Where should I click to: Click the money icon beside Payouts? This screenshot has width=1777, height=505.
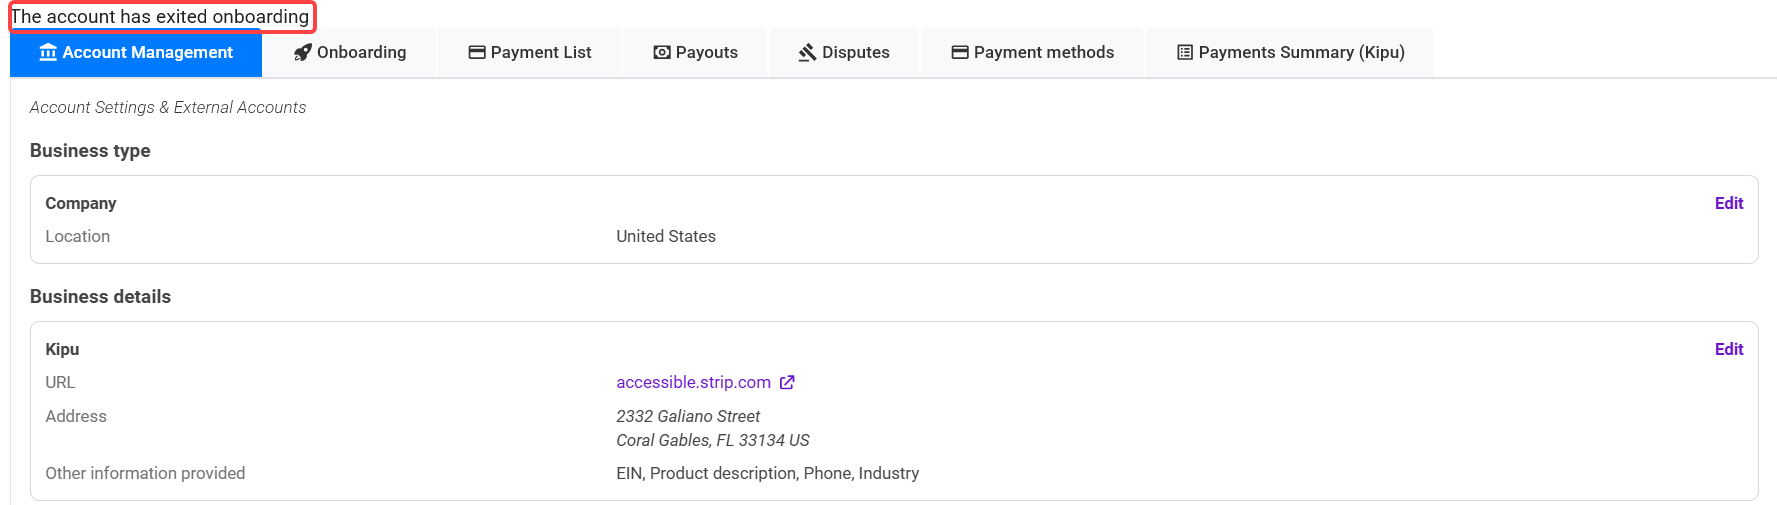662,53
